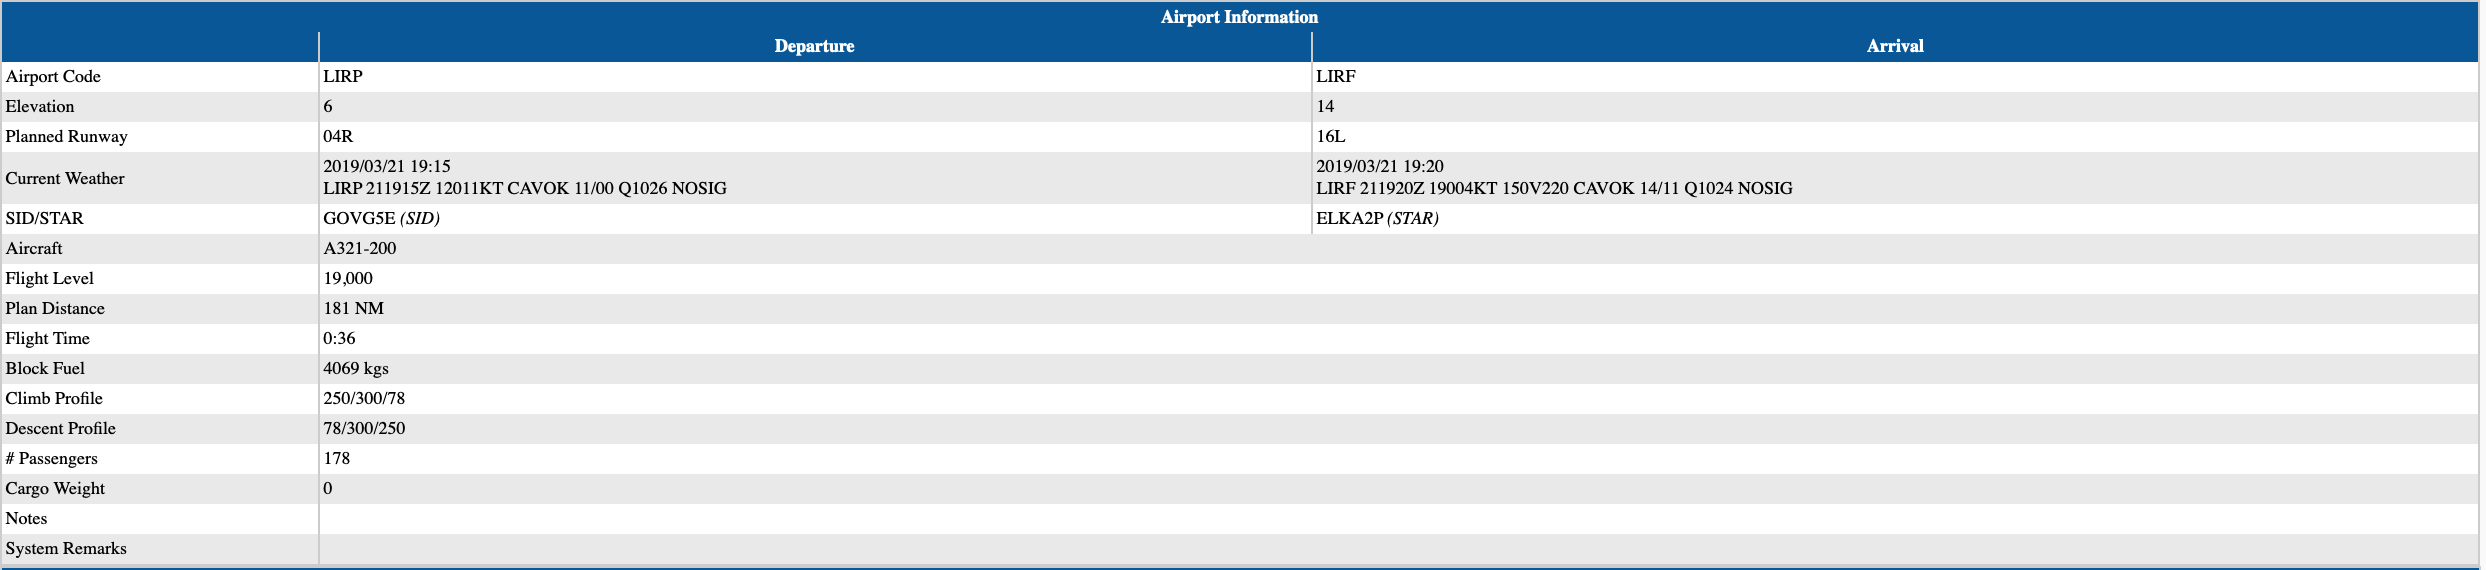Screen dimensions: 2486x570
Task: Select descent profile 78/300/250
Action: pyautogui.click(x=364, y=428)
